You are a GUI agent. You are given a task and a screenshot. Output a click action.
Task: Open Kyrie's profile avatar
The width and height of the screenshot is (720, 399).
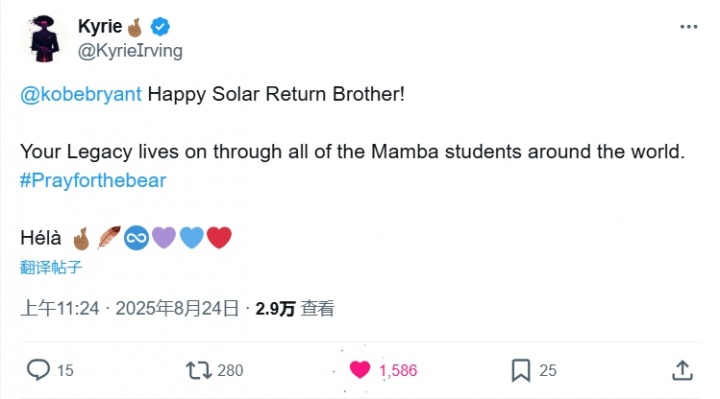44,38
